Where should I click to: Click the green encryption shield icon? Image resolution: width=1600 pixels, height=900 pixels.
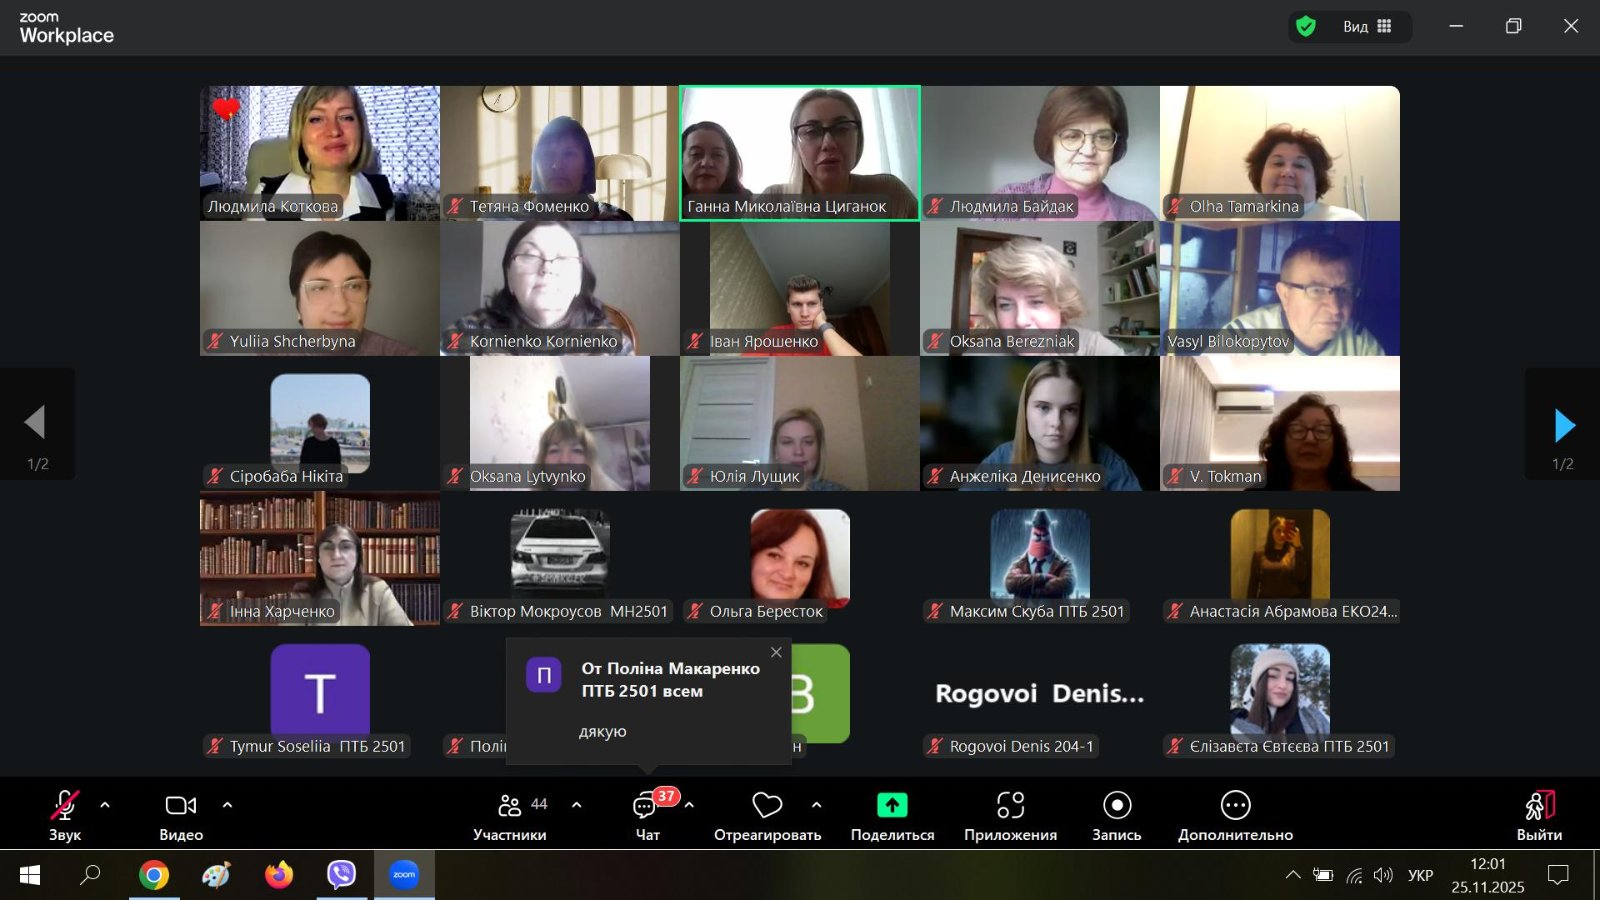coord(1305,26)
